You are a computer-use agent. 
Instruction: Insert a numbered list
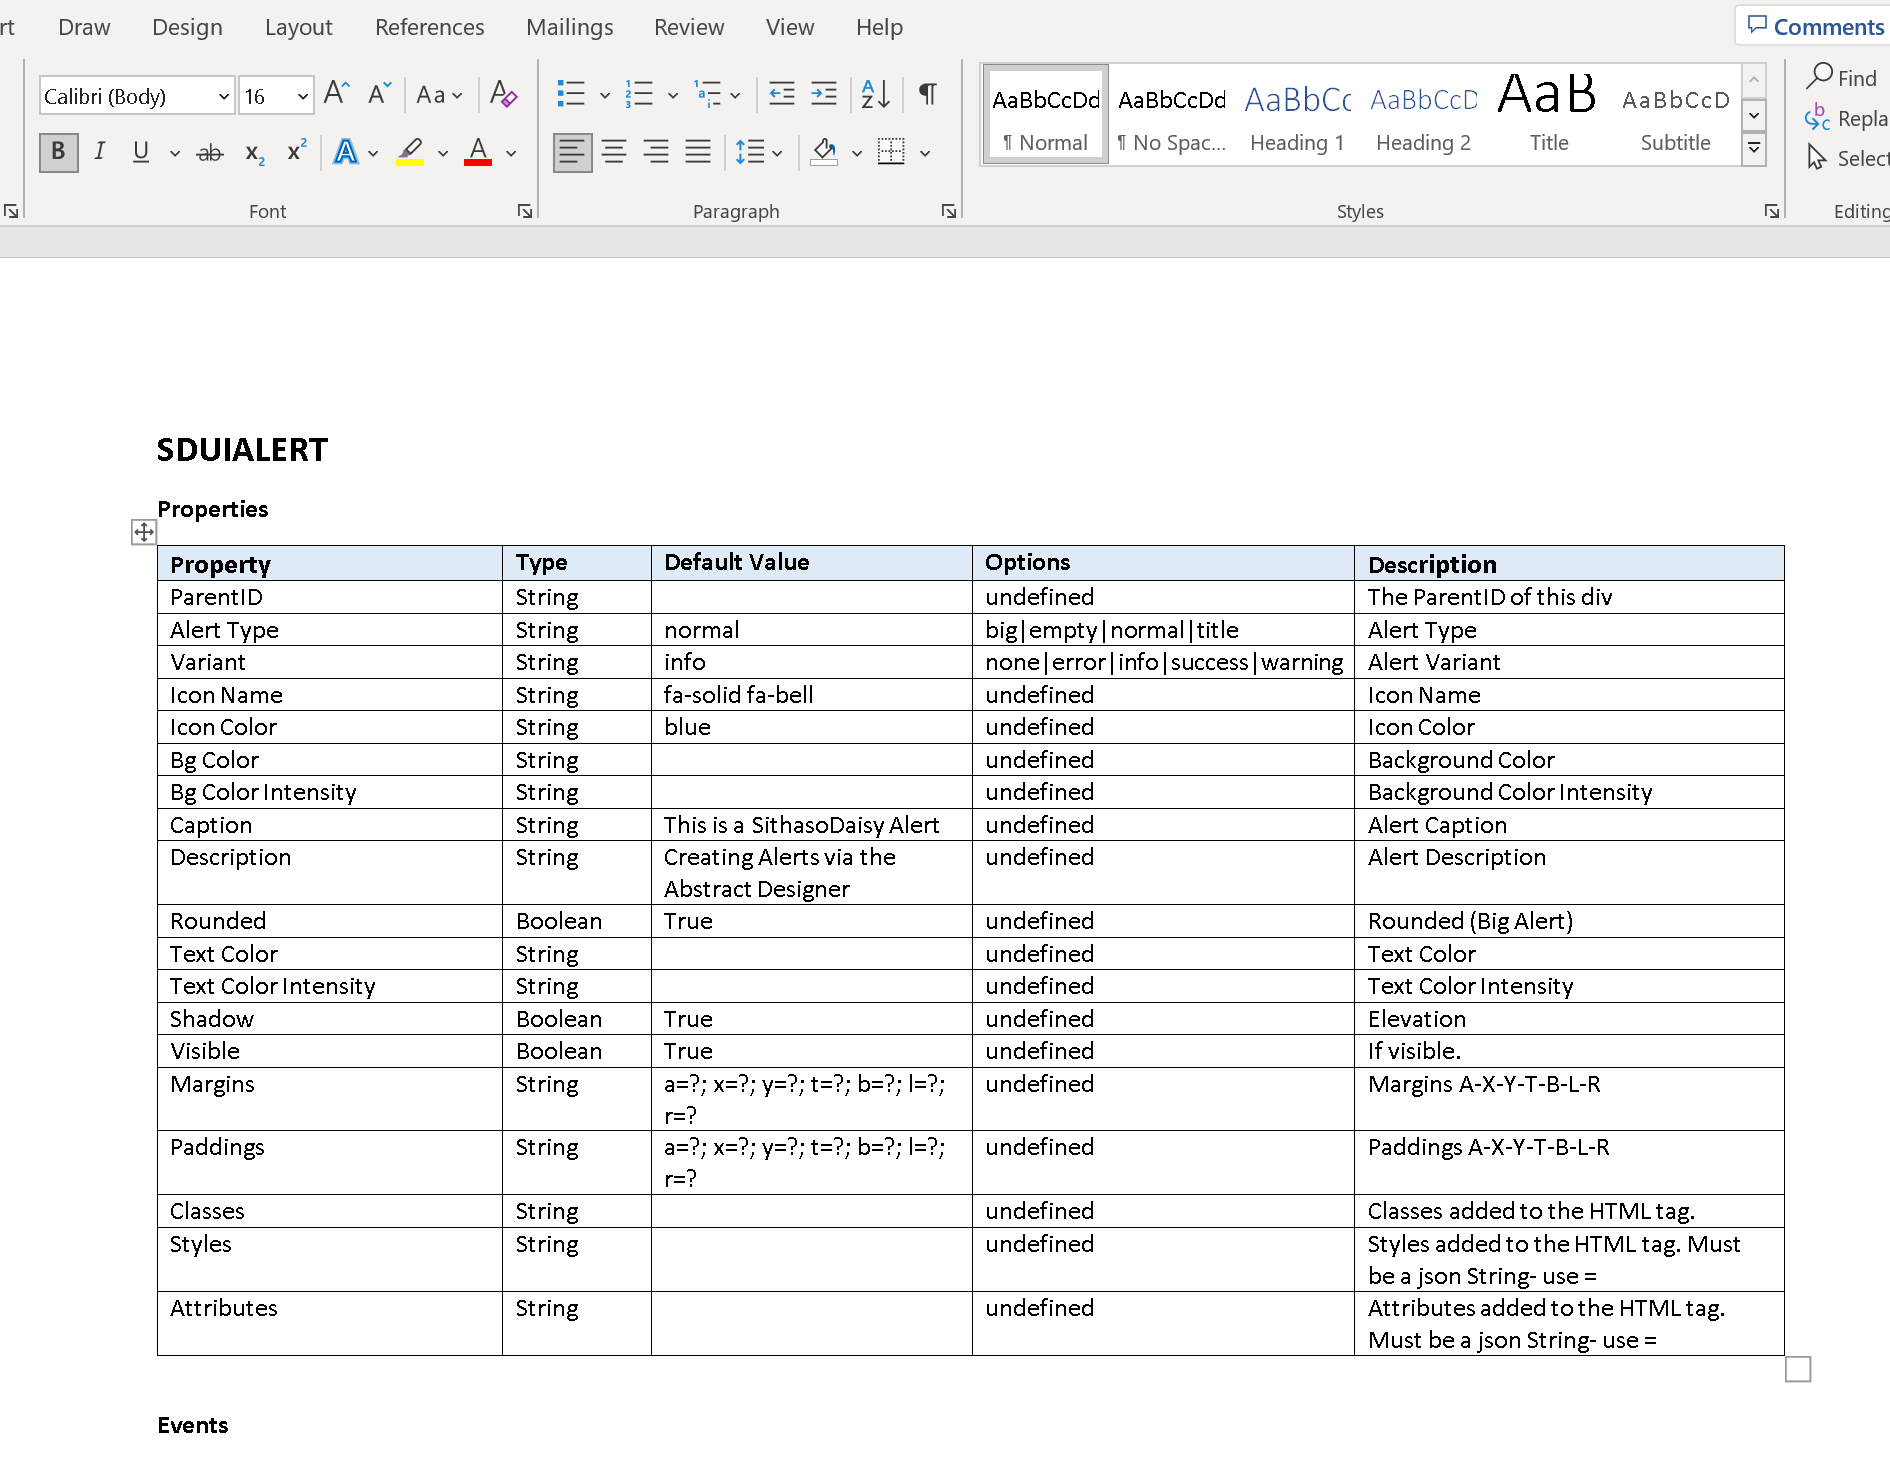pos(639,95)
